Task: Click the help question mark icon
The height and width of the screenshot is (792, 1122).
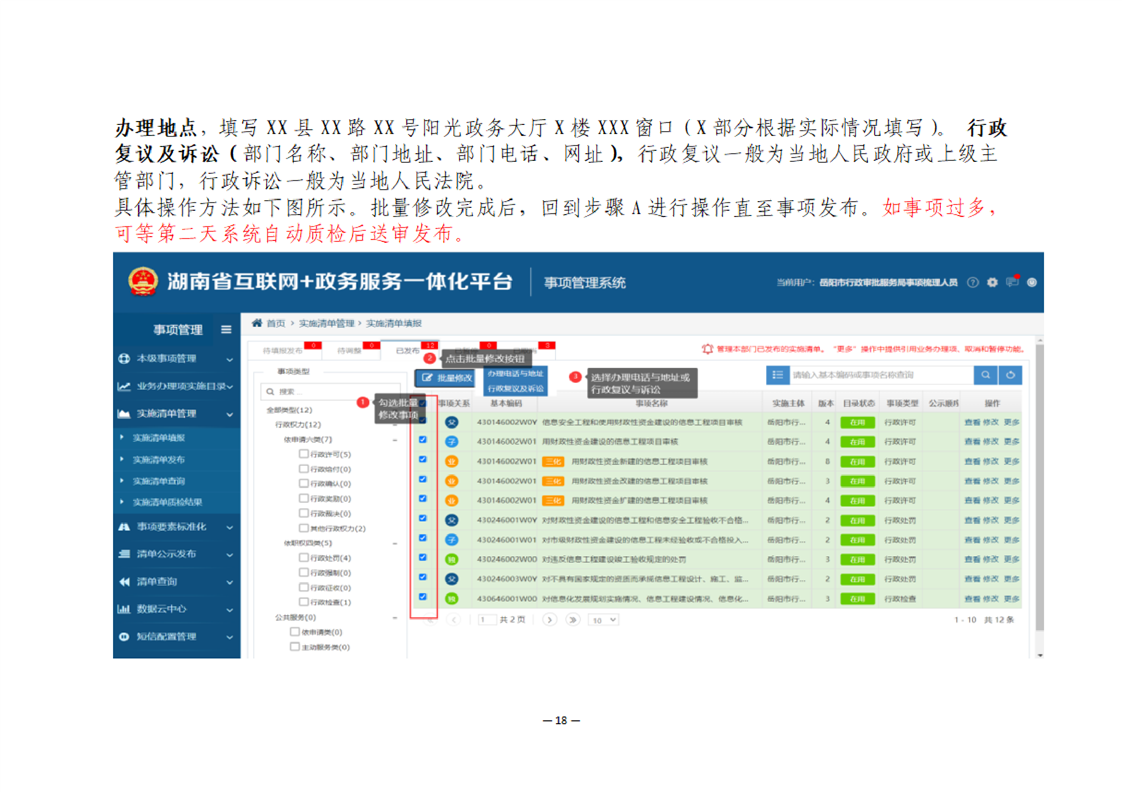Action: click(972, 283)
